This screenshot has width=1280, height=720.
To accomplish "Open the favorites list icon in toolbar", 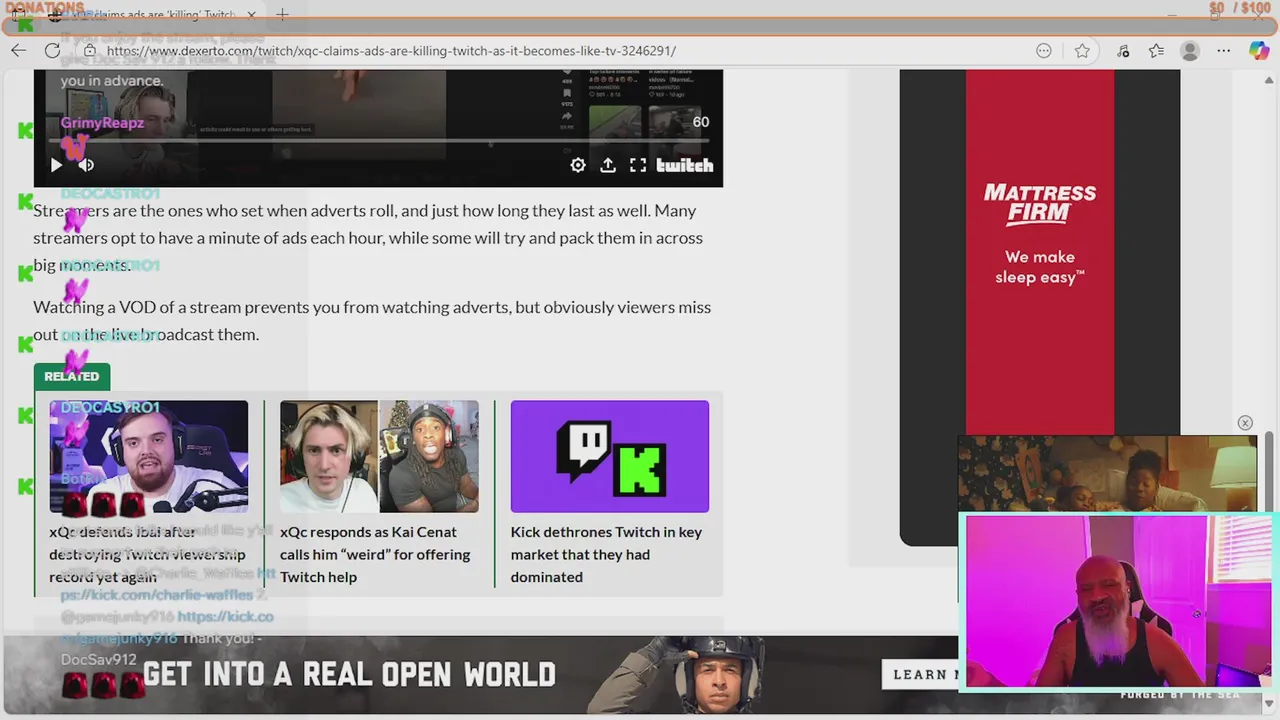I will pos(1157,50).
